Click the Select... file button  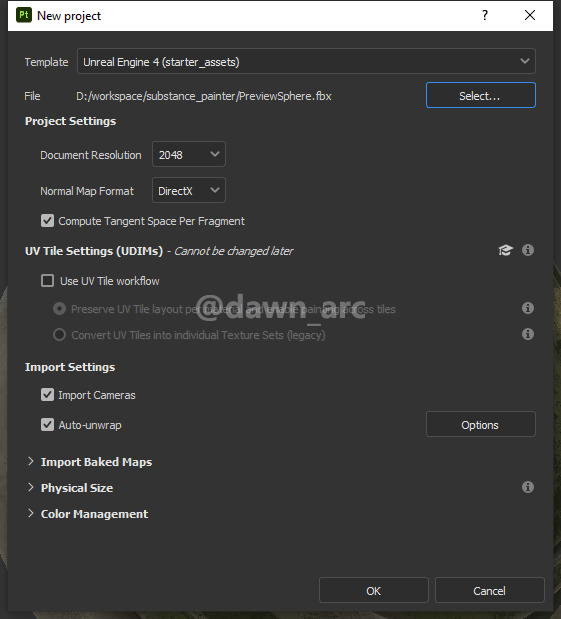pos(481,95)
